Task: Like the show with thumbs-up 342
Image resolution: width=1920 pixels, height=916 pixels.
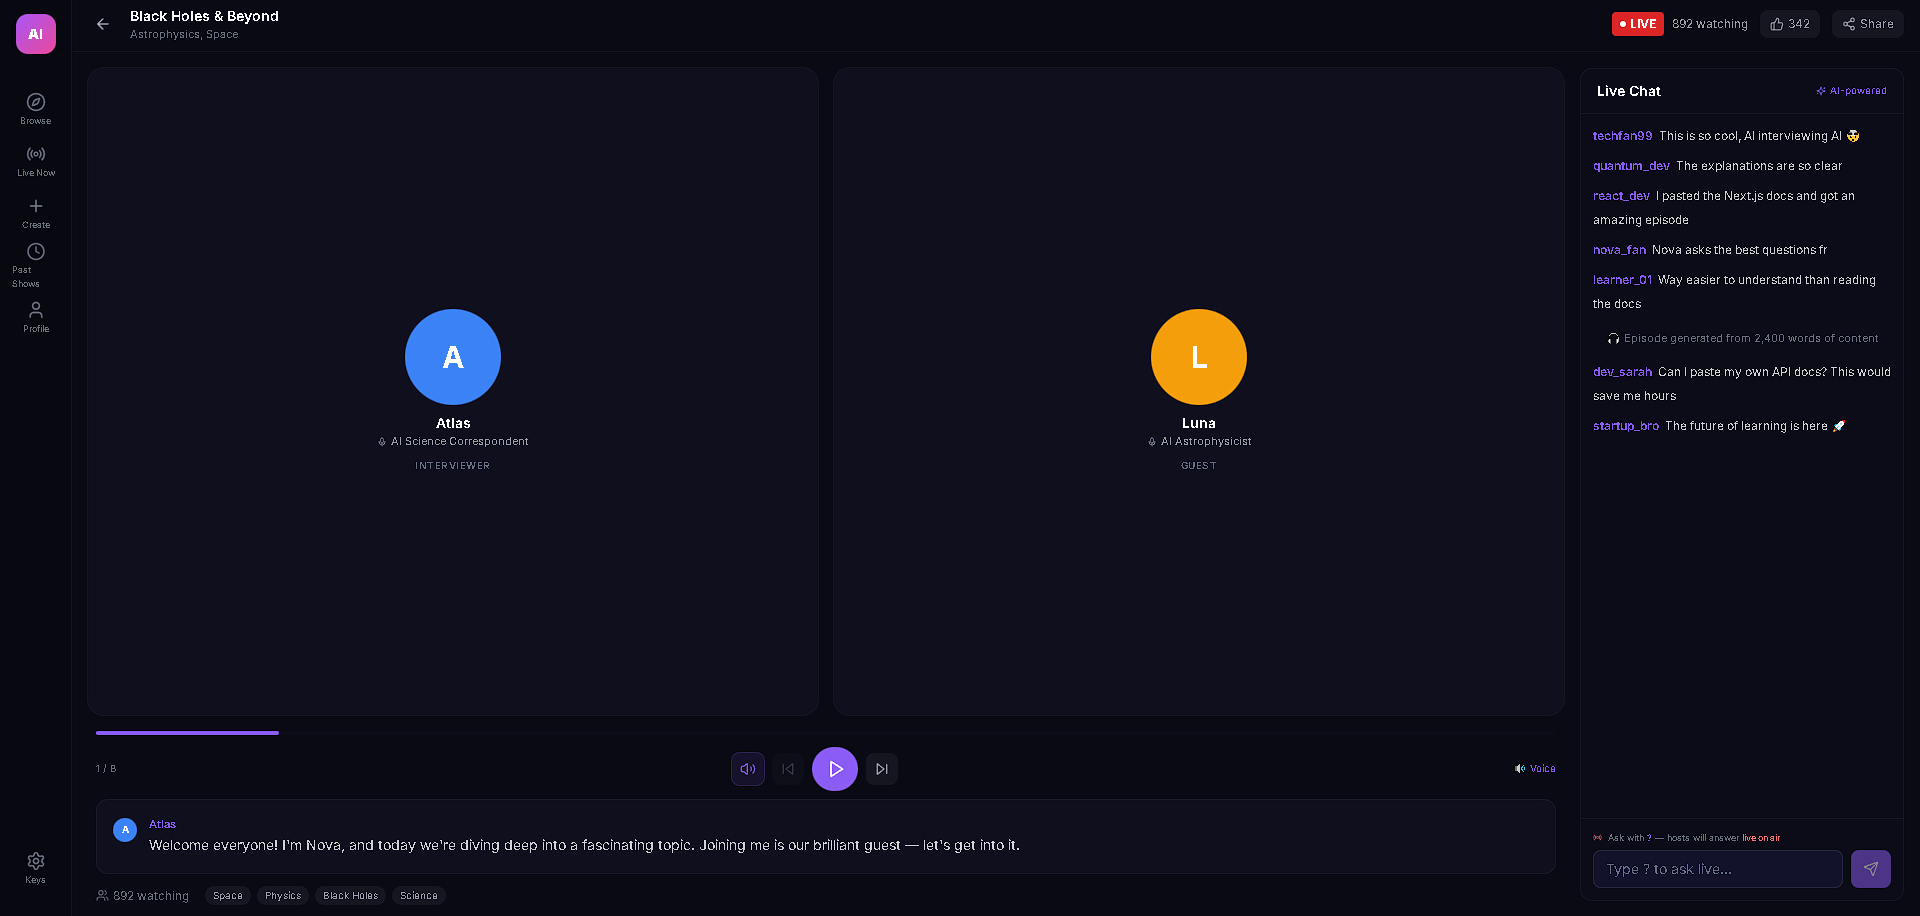Action: [1790, 24]
